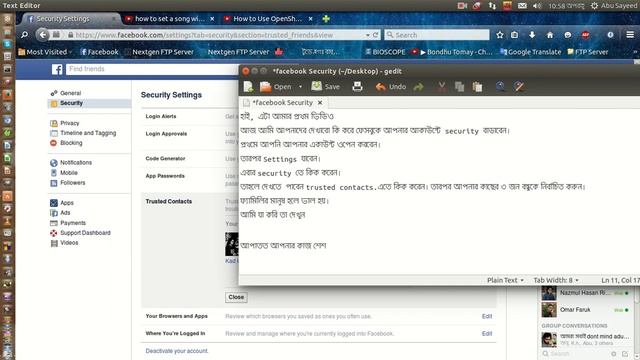Image resolution: width=640 pixels, height=360 pixels.
Task: Undo the last edit in gedit
Action: (391, 87)
